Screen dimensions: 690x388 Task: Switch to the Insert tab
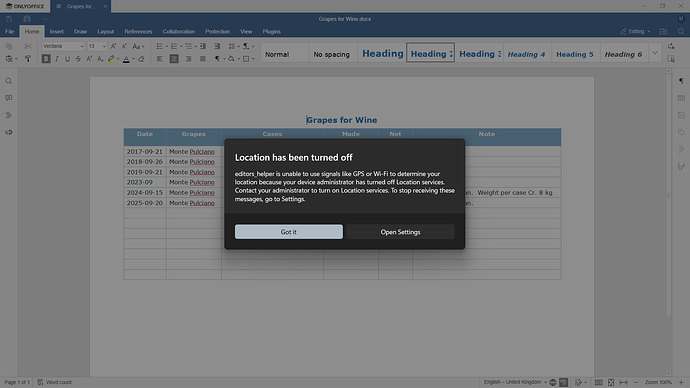click(56, 32)
